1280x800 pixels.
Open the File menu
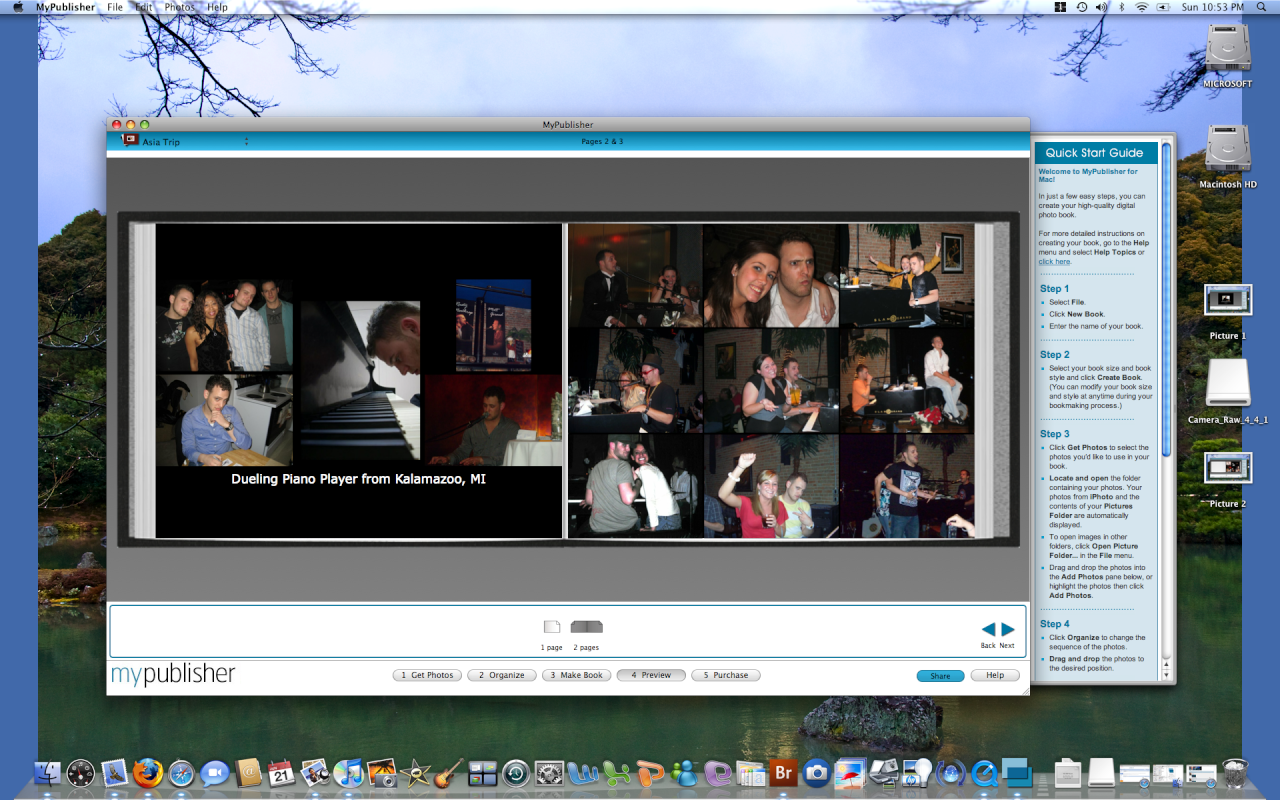click(115, 7)
